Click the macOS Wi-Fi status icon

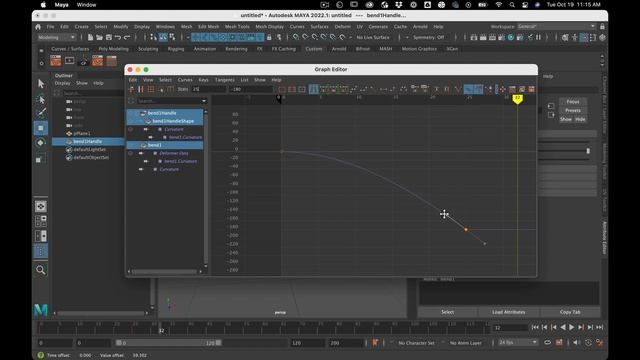pos(498,5)
